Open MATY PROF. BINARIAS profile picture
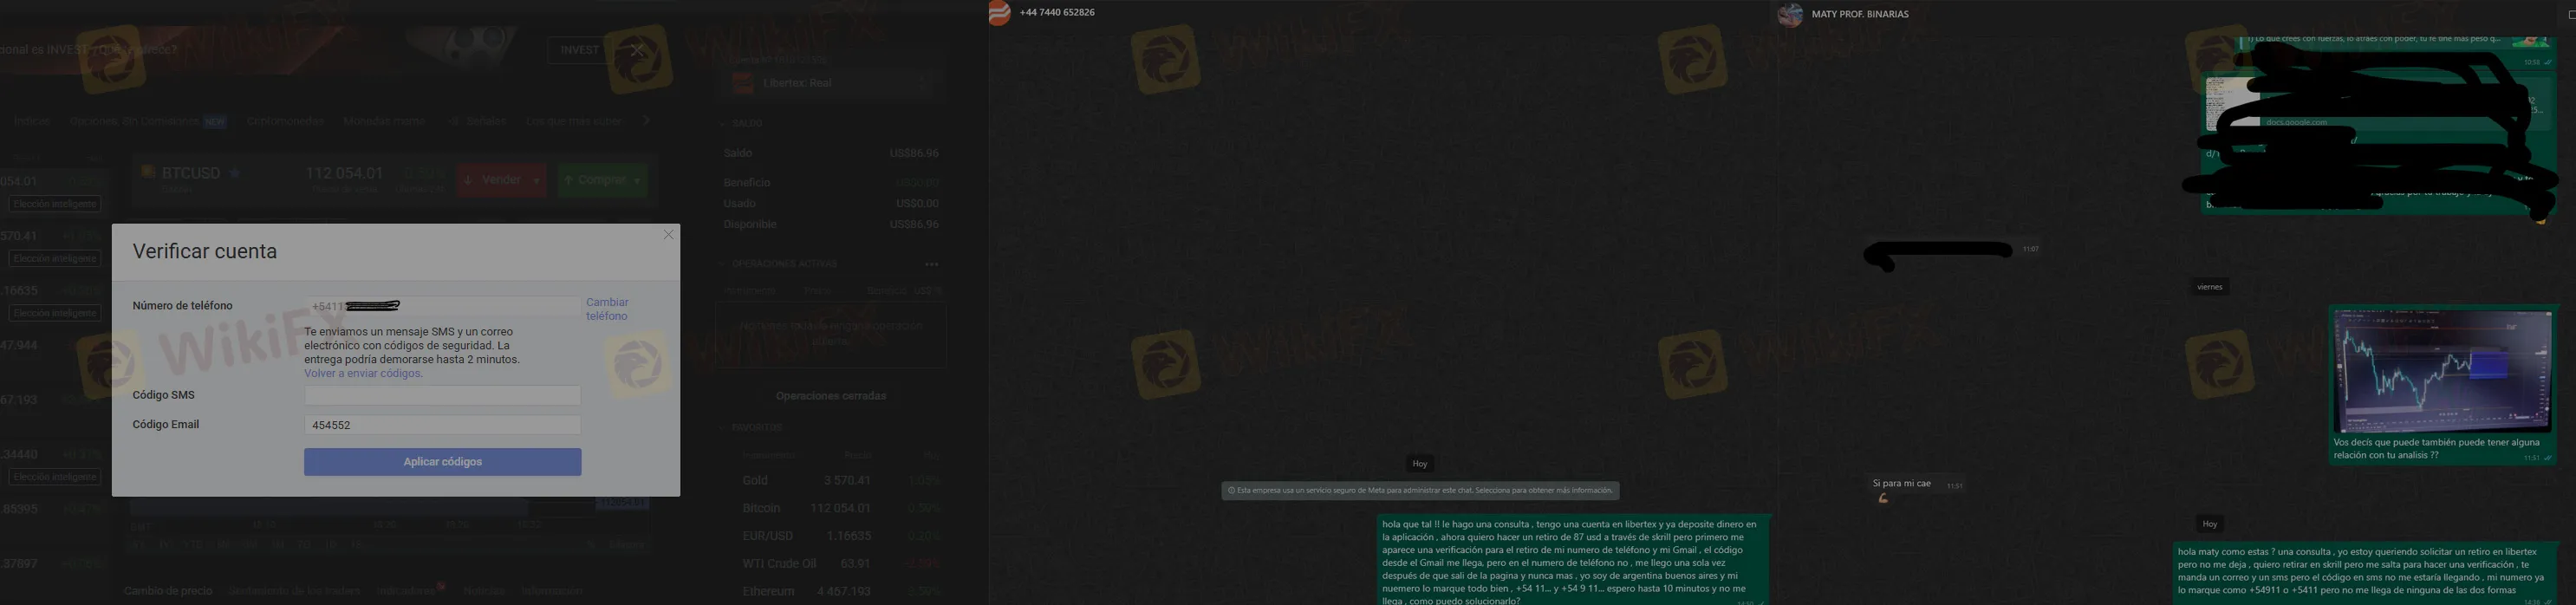Viewport: 2576px width, 605px height. 1790,15
